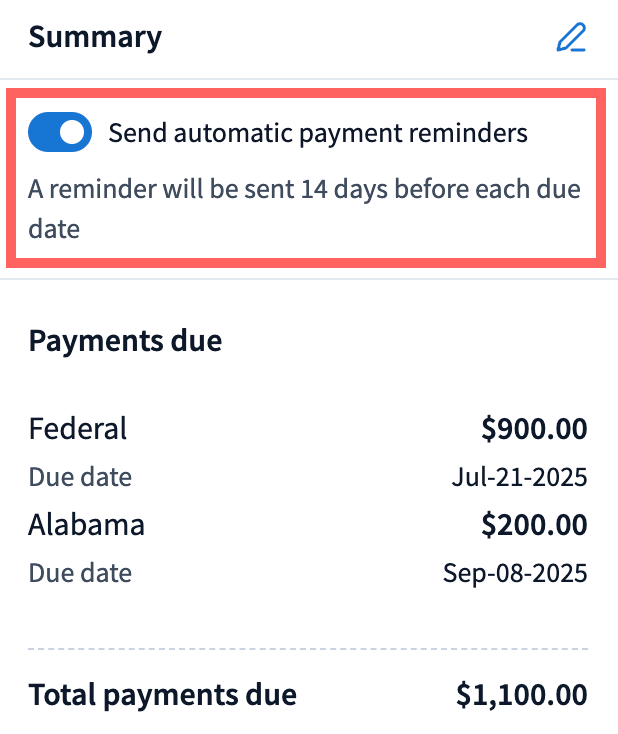This screenshot has height=734, width=618.
Task: Click the Due date label under Federal
Action: 80,476
